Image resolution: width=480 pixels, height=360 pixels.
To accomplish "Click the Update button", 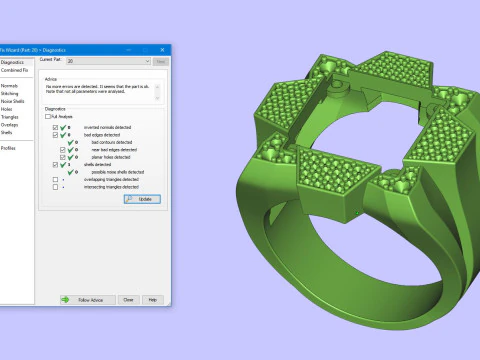I will pyautogui.click(x=142, y=199).
